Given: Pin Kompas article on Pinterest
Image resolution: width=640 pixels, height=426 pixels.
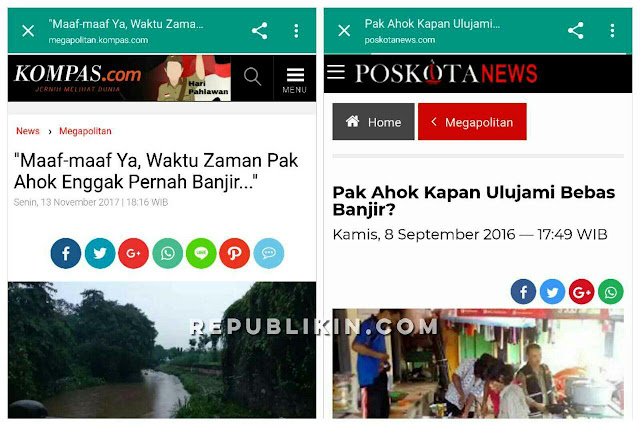Looking at the screenshot, I should click(x=235, y=253).
